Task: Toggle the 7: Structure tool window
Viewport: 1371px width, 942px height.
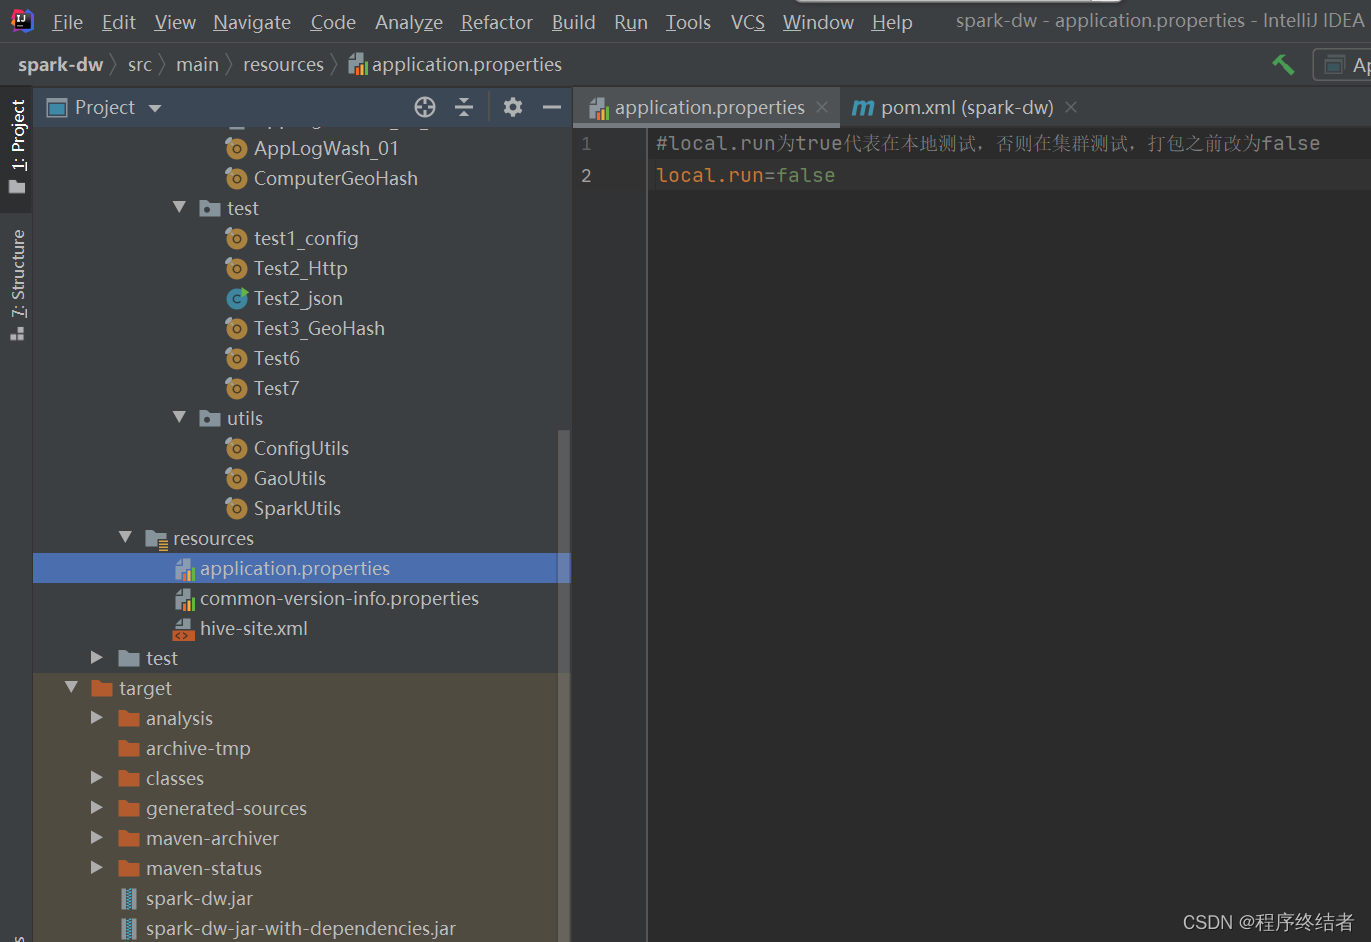Action: (x=17, y=286)
